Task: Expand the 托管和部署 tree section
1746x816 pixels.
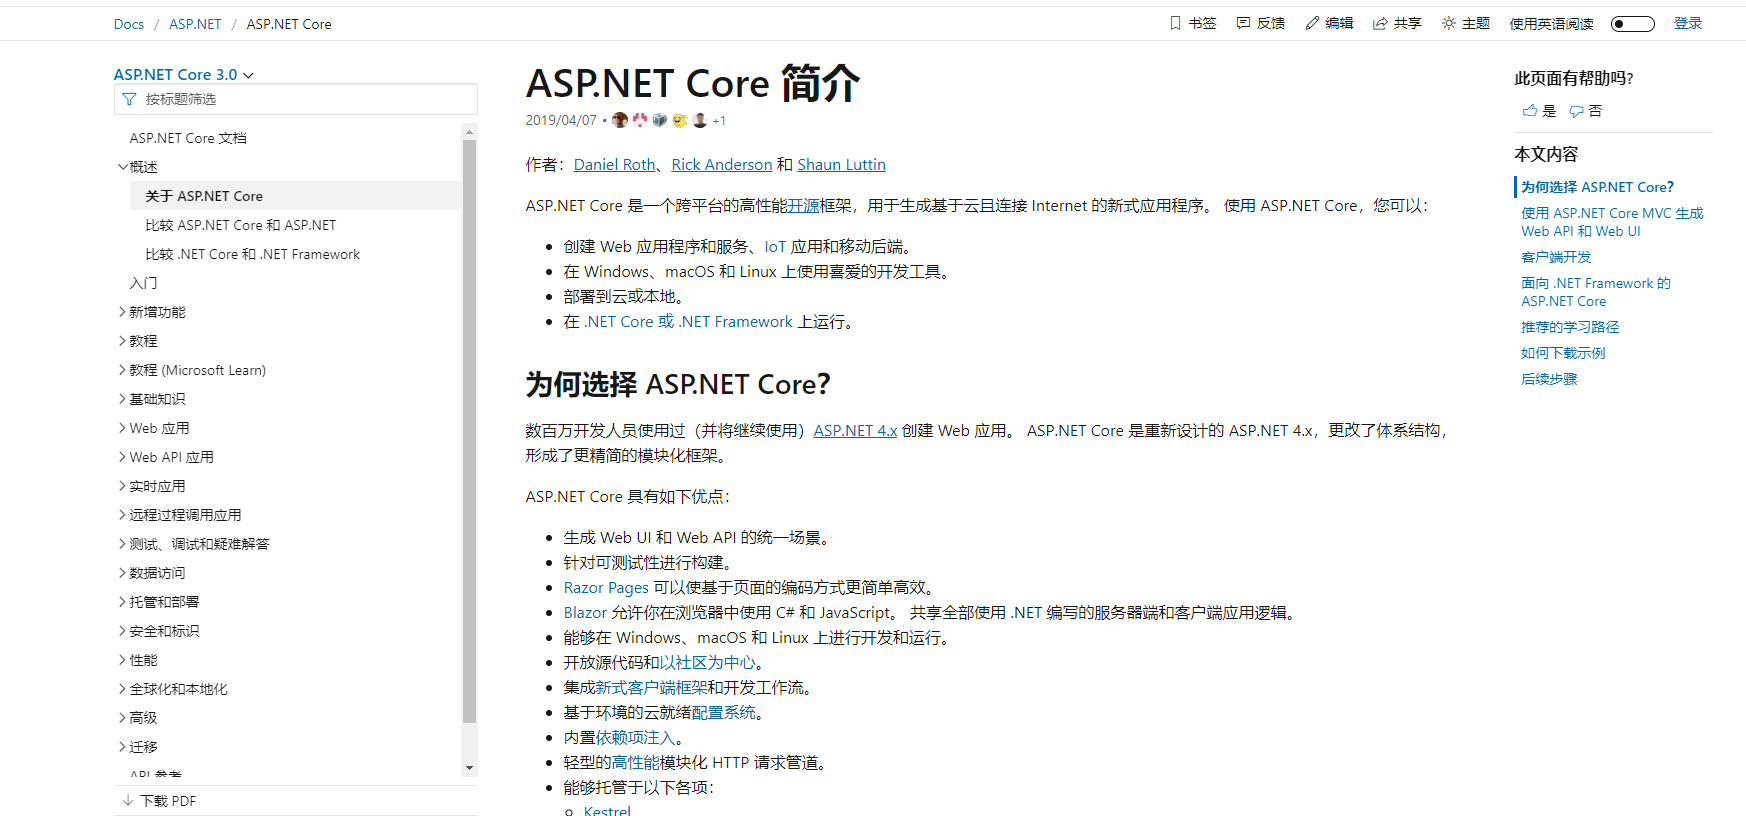Action: click(123, 602)
